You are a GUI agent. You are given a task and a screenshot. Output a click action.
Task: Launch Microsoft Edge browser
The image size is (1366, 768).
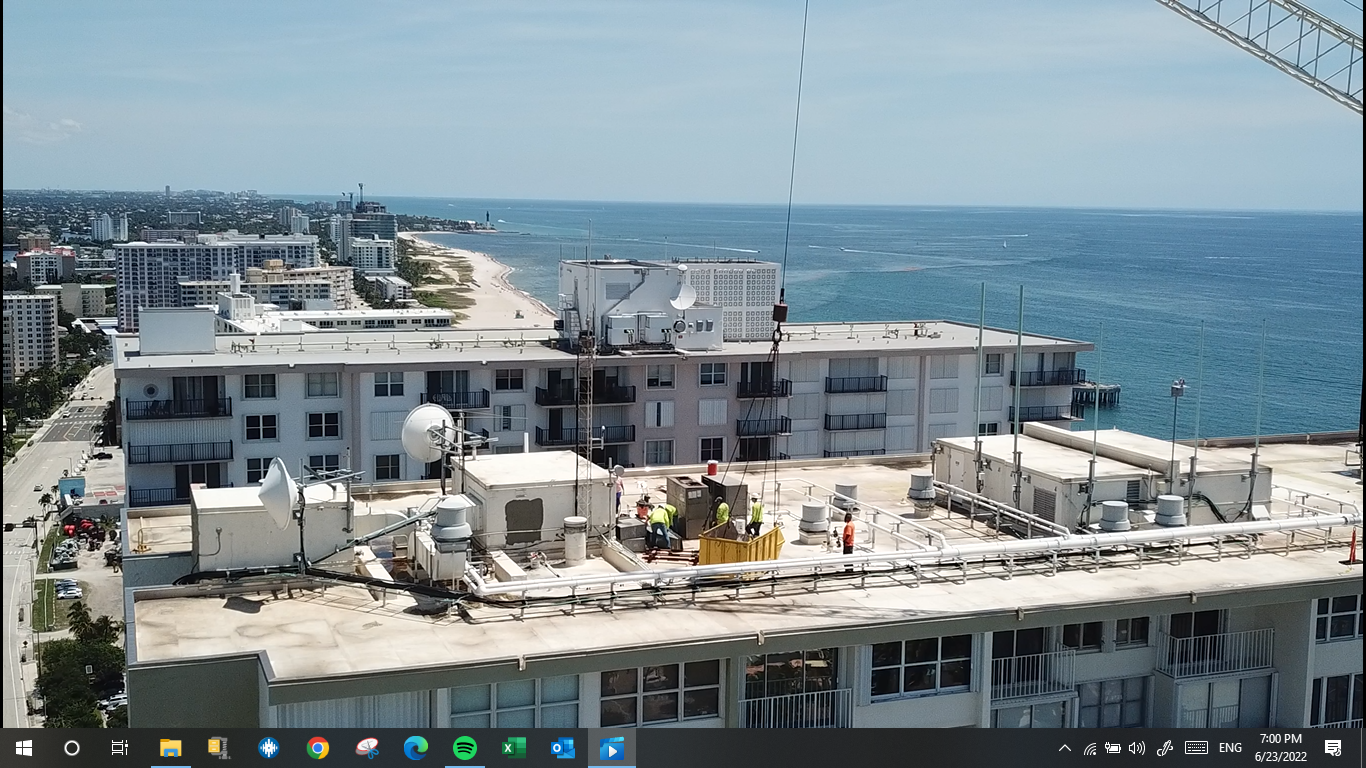(x=416, y=748)
